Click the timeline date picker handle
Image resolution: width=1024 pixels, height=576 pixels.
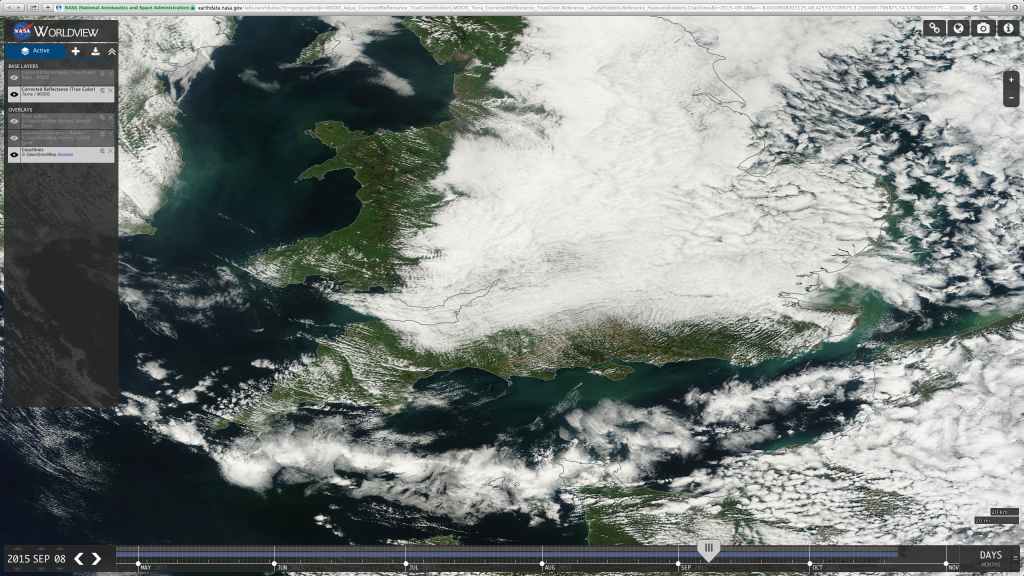[709, 549]
